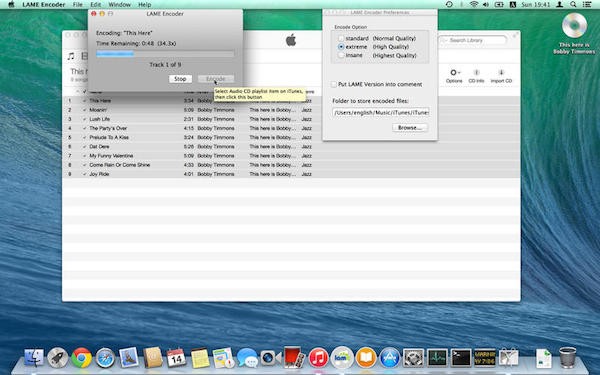This screenshot has width=600, height=375.
Task: Open the music note library icon
Action: (71, 56)
